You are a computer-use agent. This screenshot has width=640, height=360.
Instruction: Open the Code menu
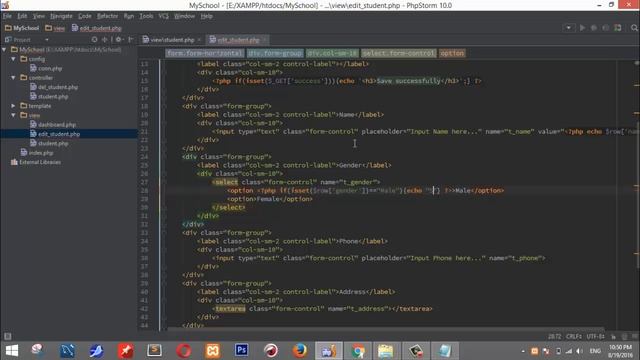(85, 16)
